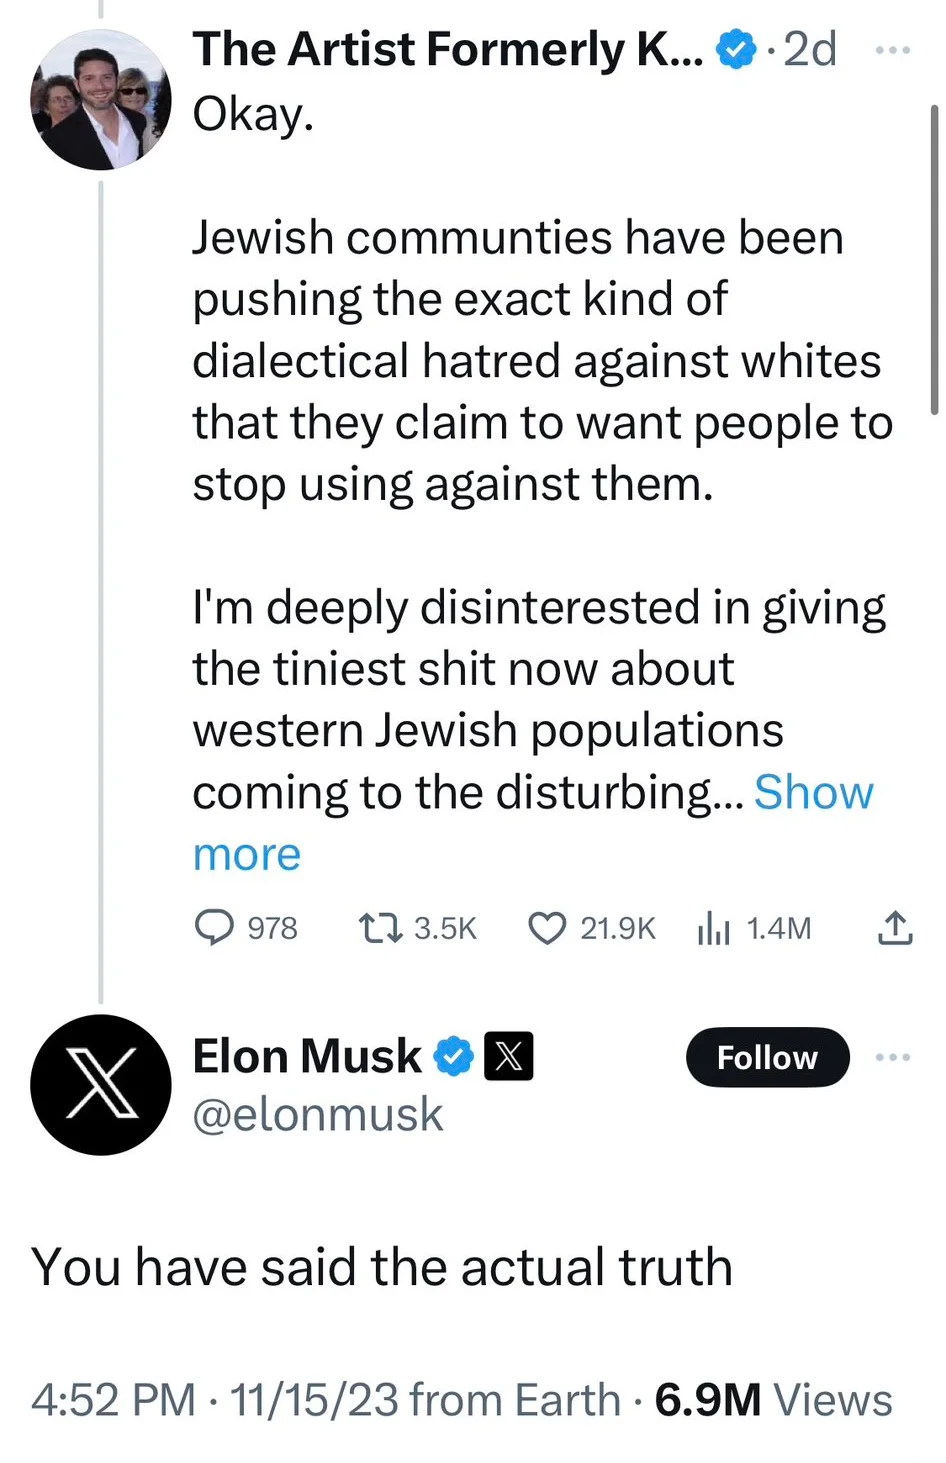Click the X affiliation badge icon

[x=508, y=1056]
